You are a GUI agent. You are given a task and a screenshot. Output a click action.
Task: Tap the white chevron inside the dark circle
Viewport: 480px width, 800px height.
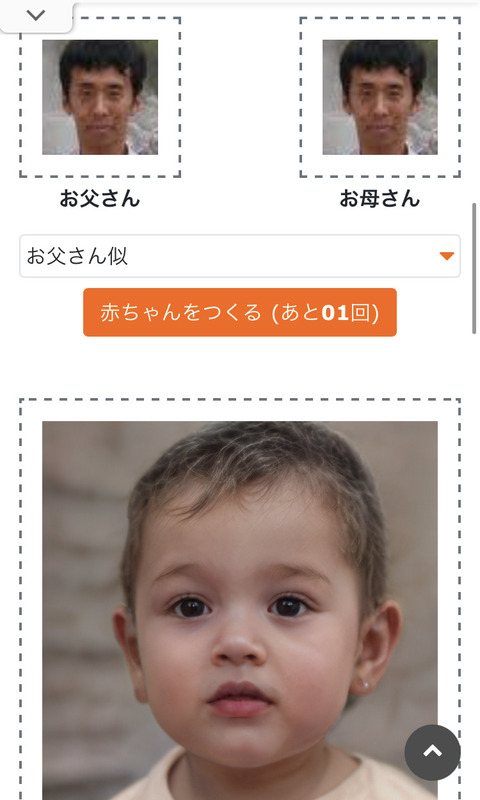[x=432, y=751]
